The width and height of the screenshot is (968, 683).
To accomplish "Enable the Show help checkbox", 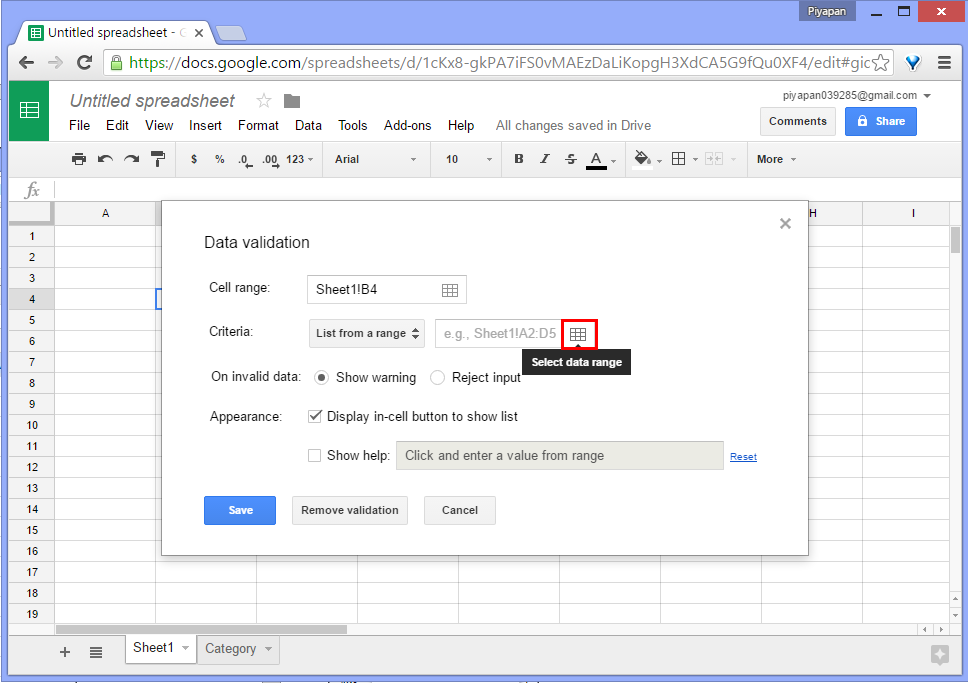I will point(315,455).
